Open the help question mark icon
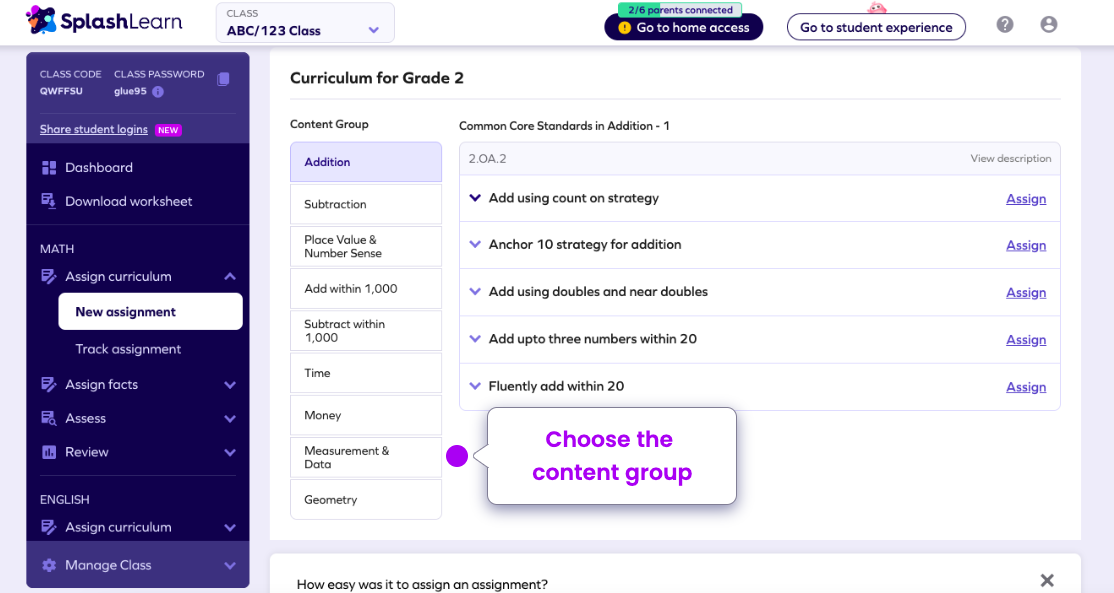 click(x=1005, y=25)
